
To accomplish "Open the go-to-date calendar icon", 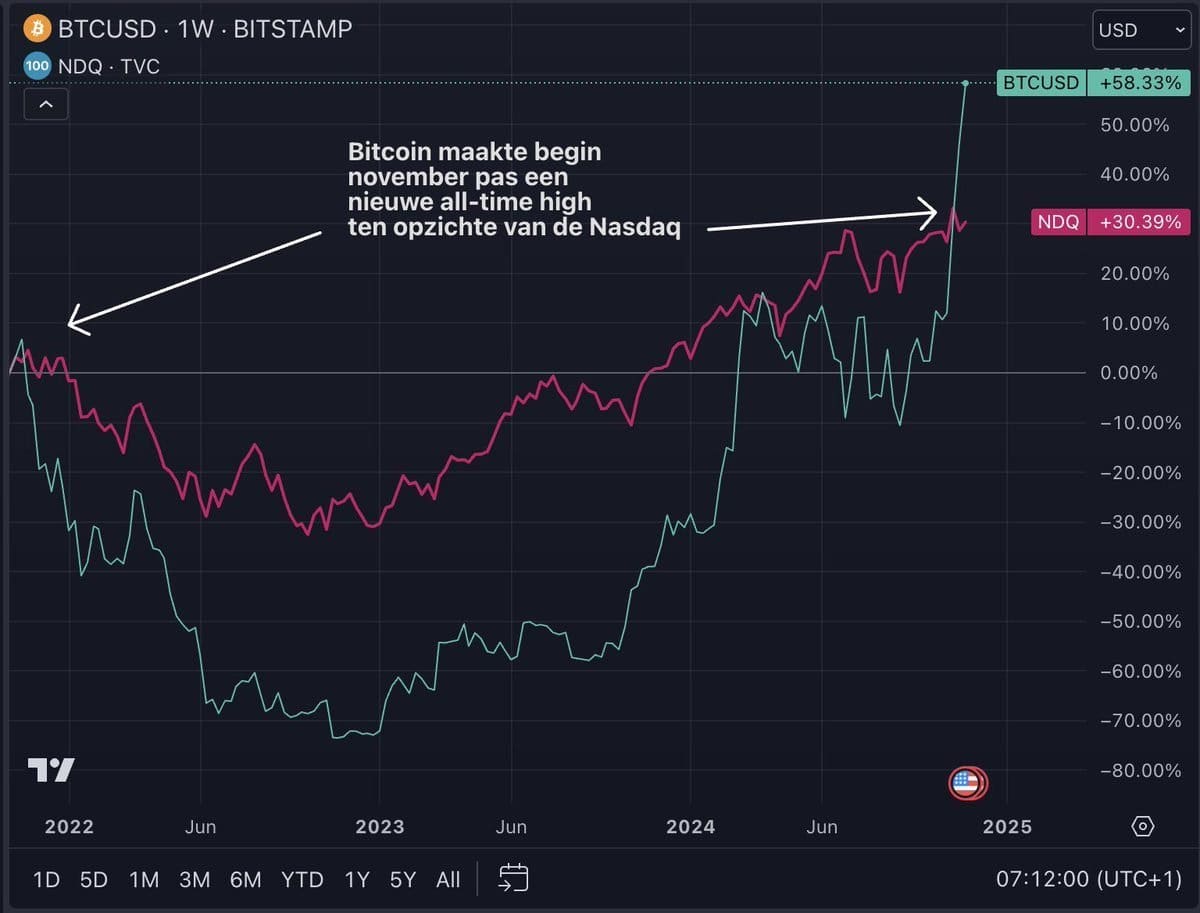I will [513, 879].
